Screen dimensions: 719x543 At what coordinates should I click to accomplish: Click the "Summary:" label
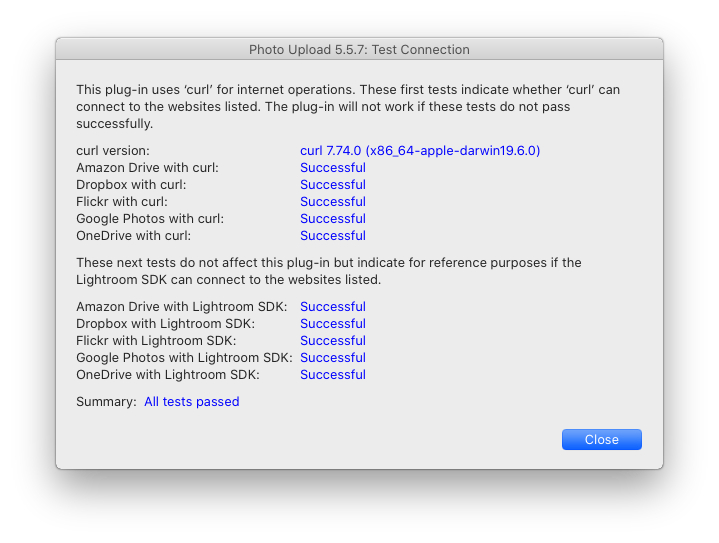coord(106,402)
